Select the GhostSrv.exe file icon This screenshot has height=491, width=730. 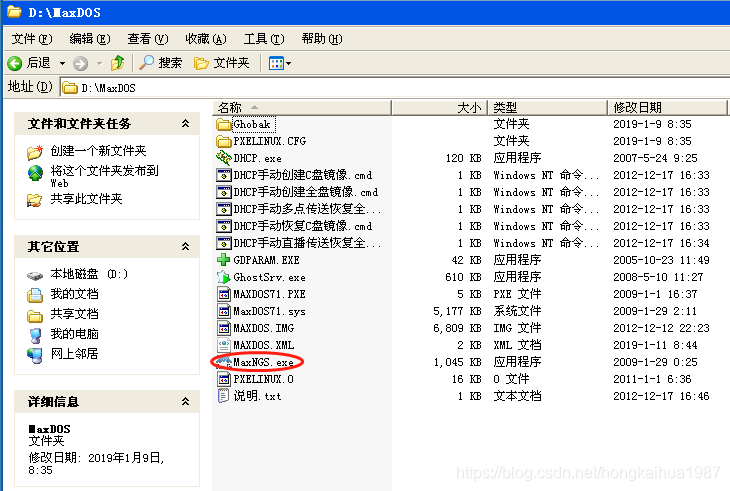[224, 277]
